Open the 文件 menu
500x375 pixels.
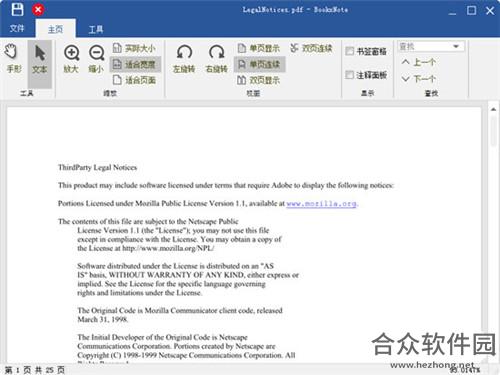(17, 29)
